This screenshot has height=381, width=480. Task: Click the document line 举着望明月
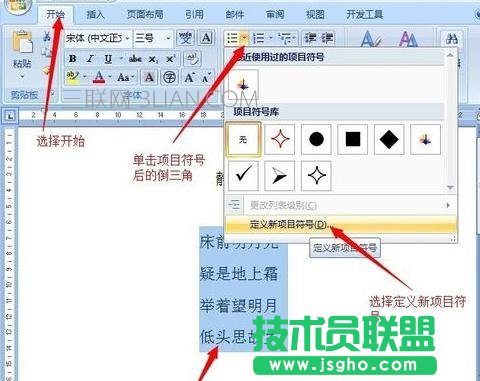pos(239,306)
